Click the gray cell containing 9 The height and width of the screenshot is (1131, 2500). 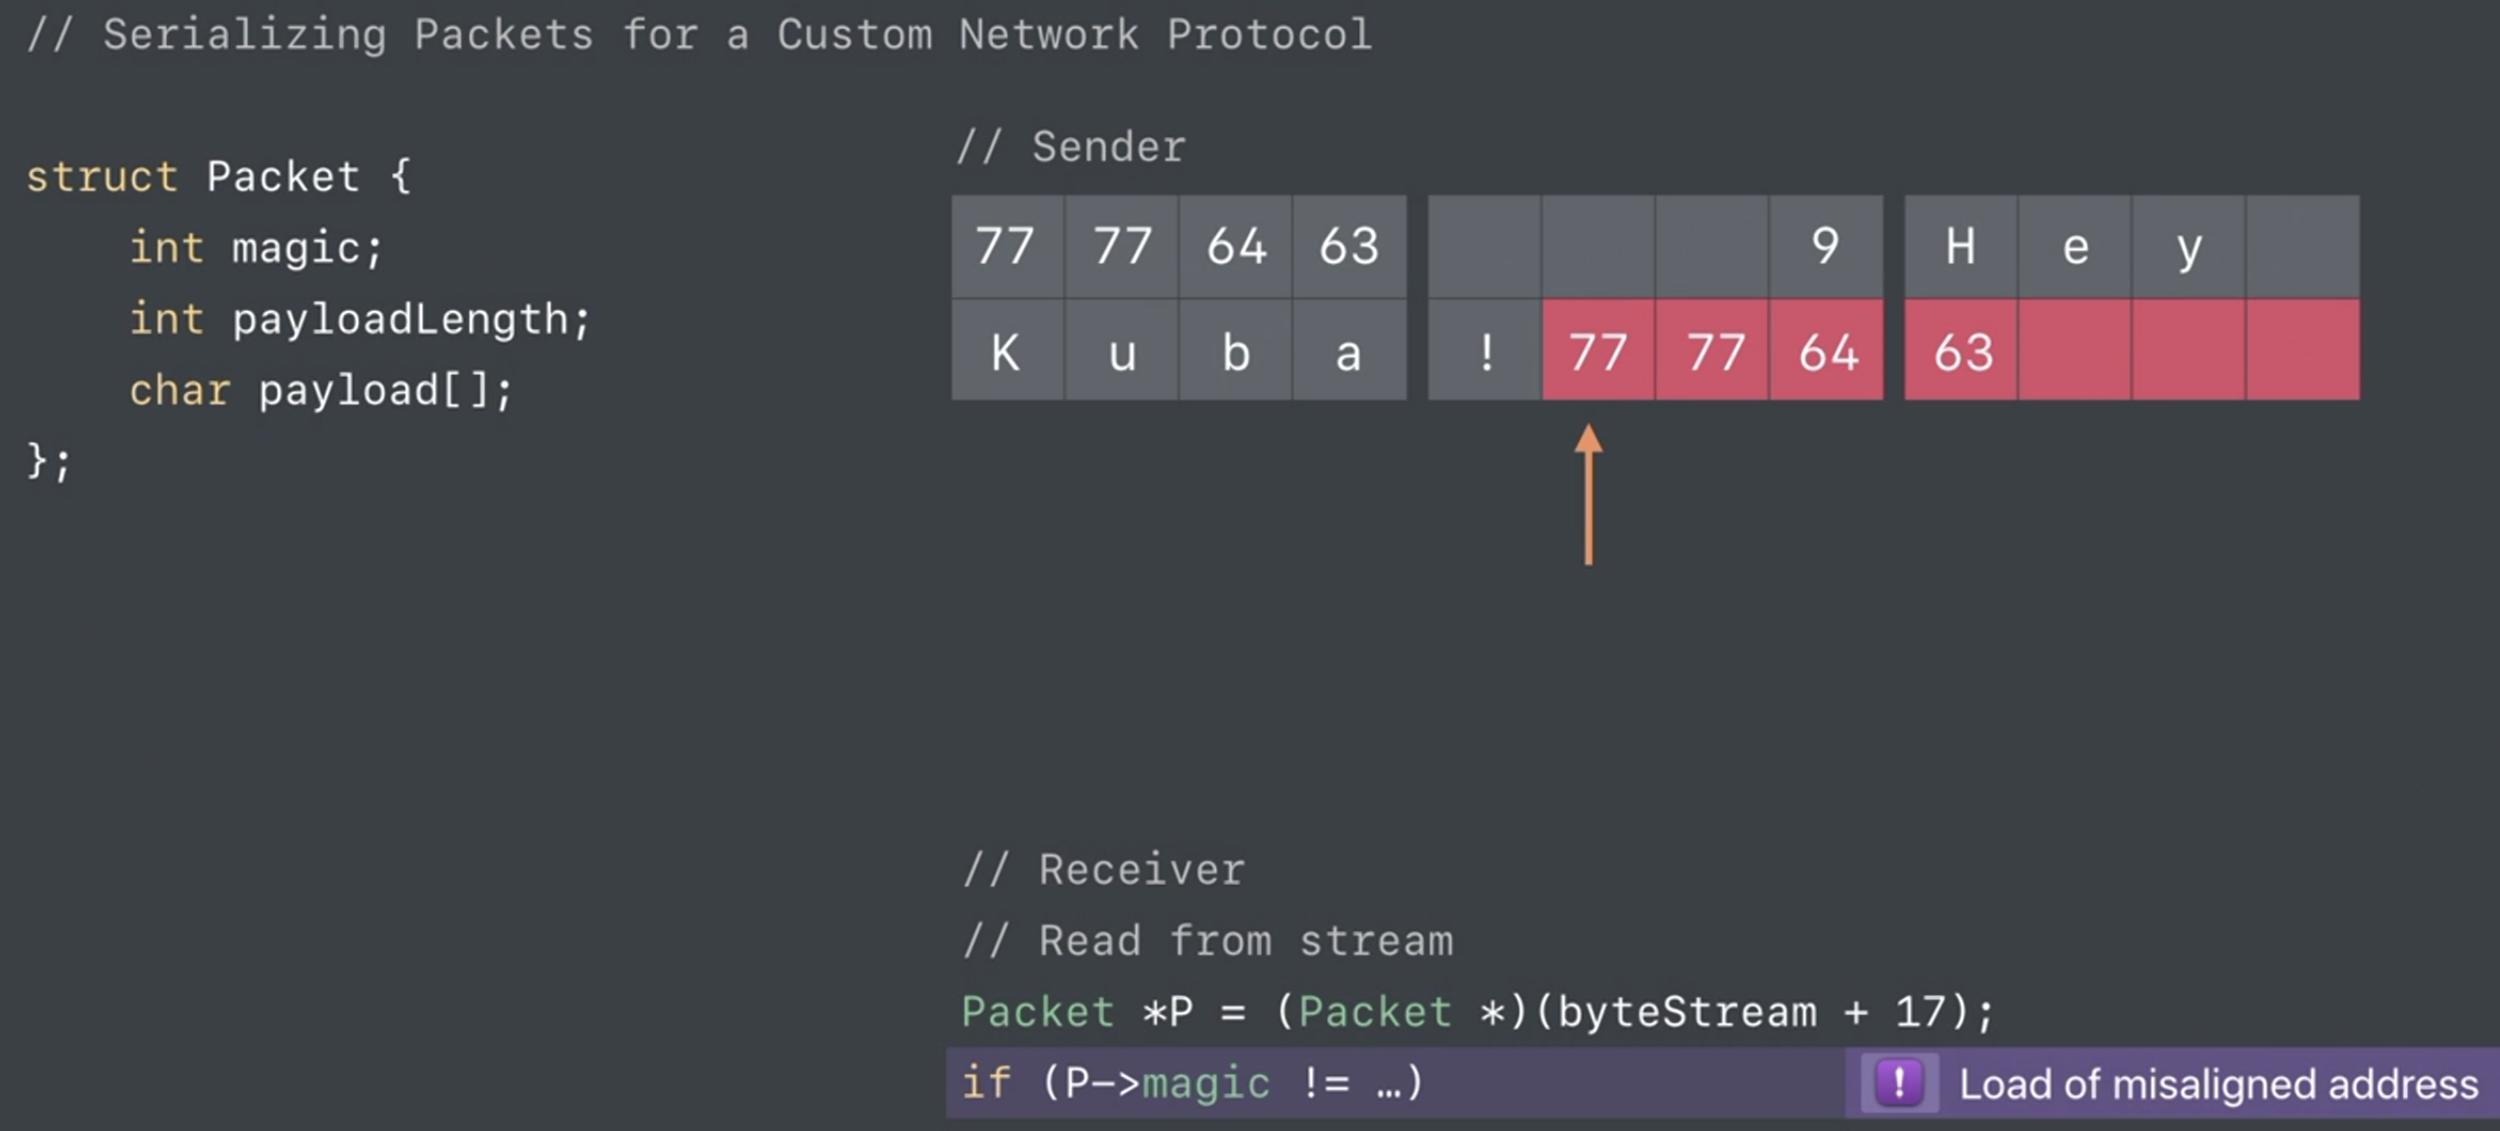click(1826, 246)
